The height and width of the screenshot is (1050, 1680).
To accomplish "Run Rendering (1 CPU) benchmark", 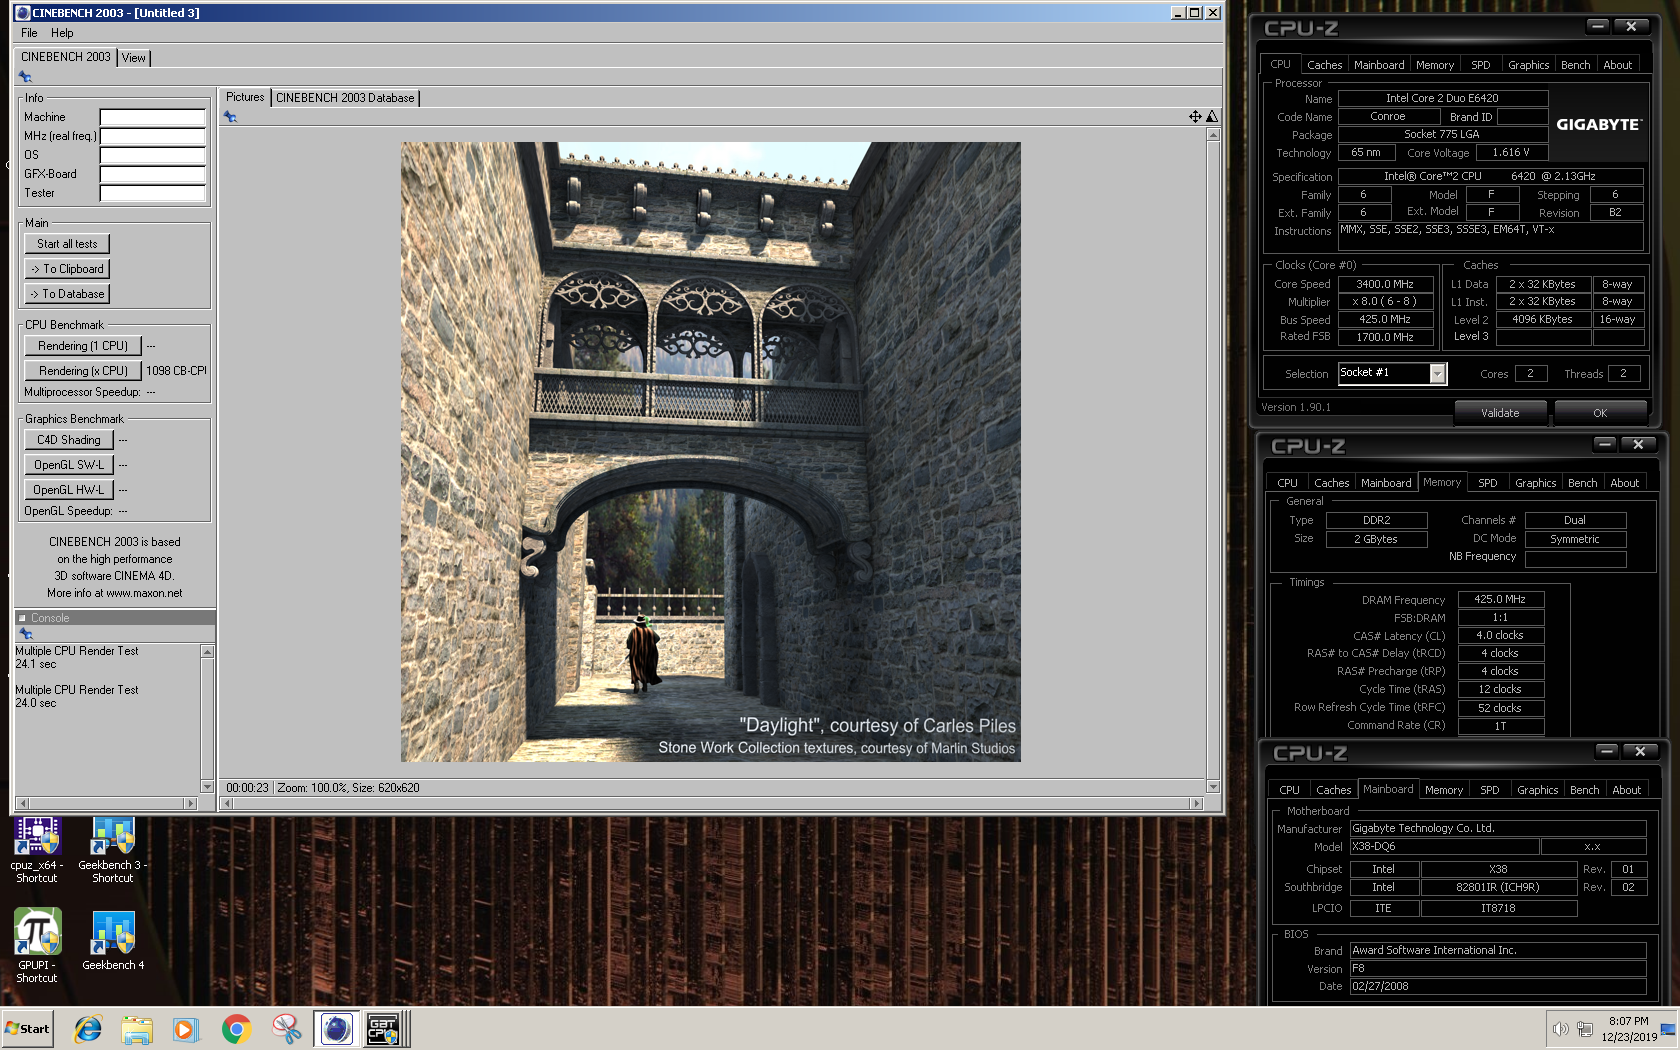I will [83, 346].
